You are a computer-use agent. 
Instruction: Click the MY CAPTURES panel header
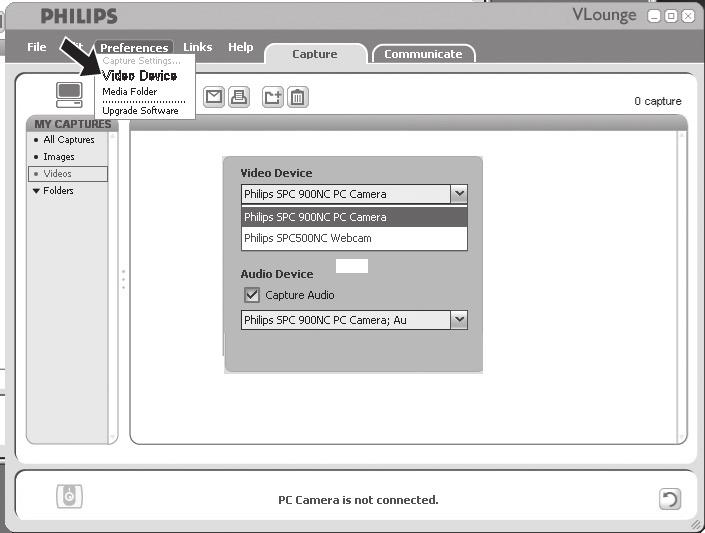tap(72, 124)
